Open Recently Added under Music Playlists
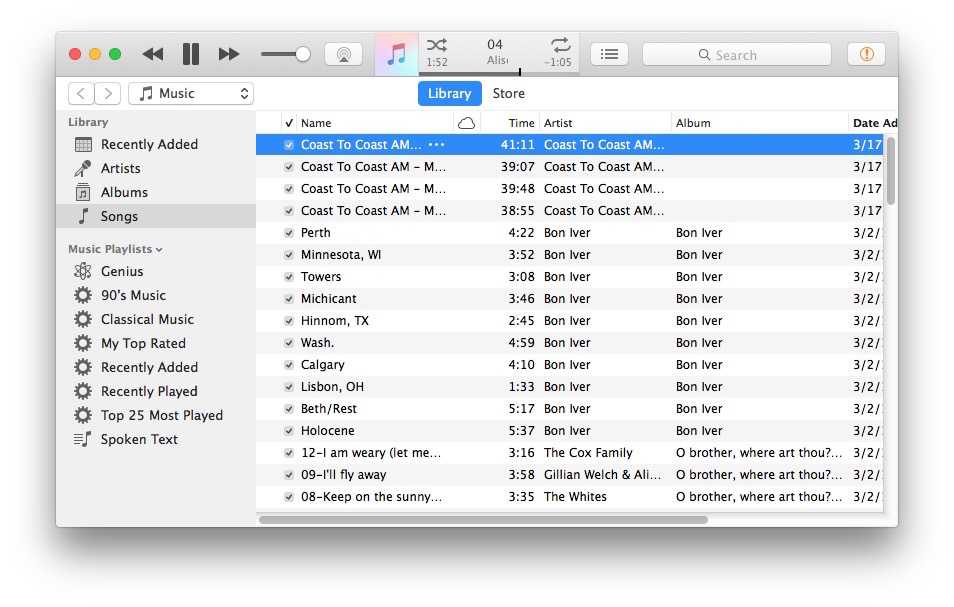The height and width of the screenshot is (607, 954). tap(155, 367)
